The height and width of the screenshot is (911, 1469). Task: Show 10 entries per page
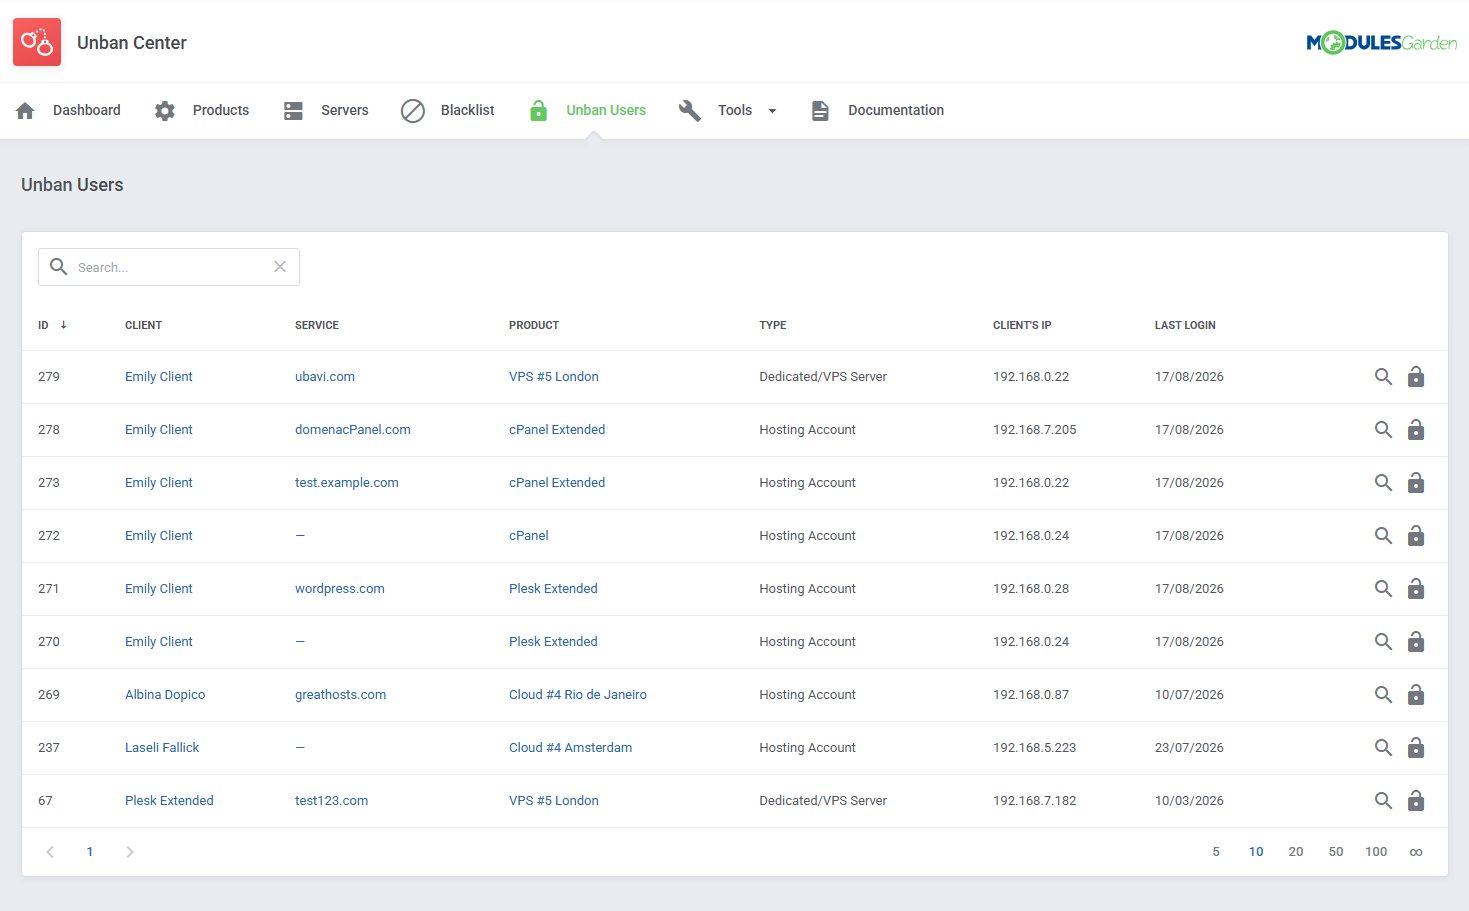tap(1256, 852)
